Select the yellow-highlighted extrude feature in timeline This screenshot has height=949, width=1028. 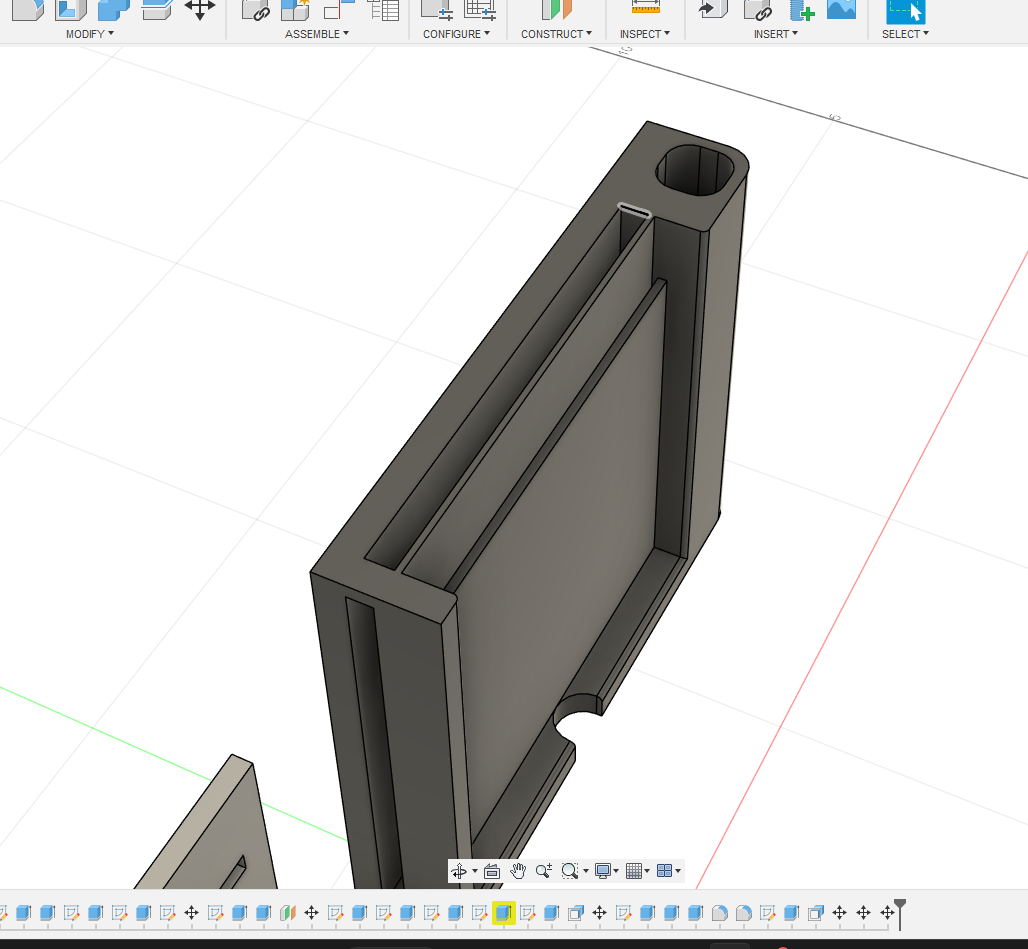pyautogui.click(x=504, y=912)
